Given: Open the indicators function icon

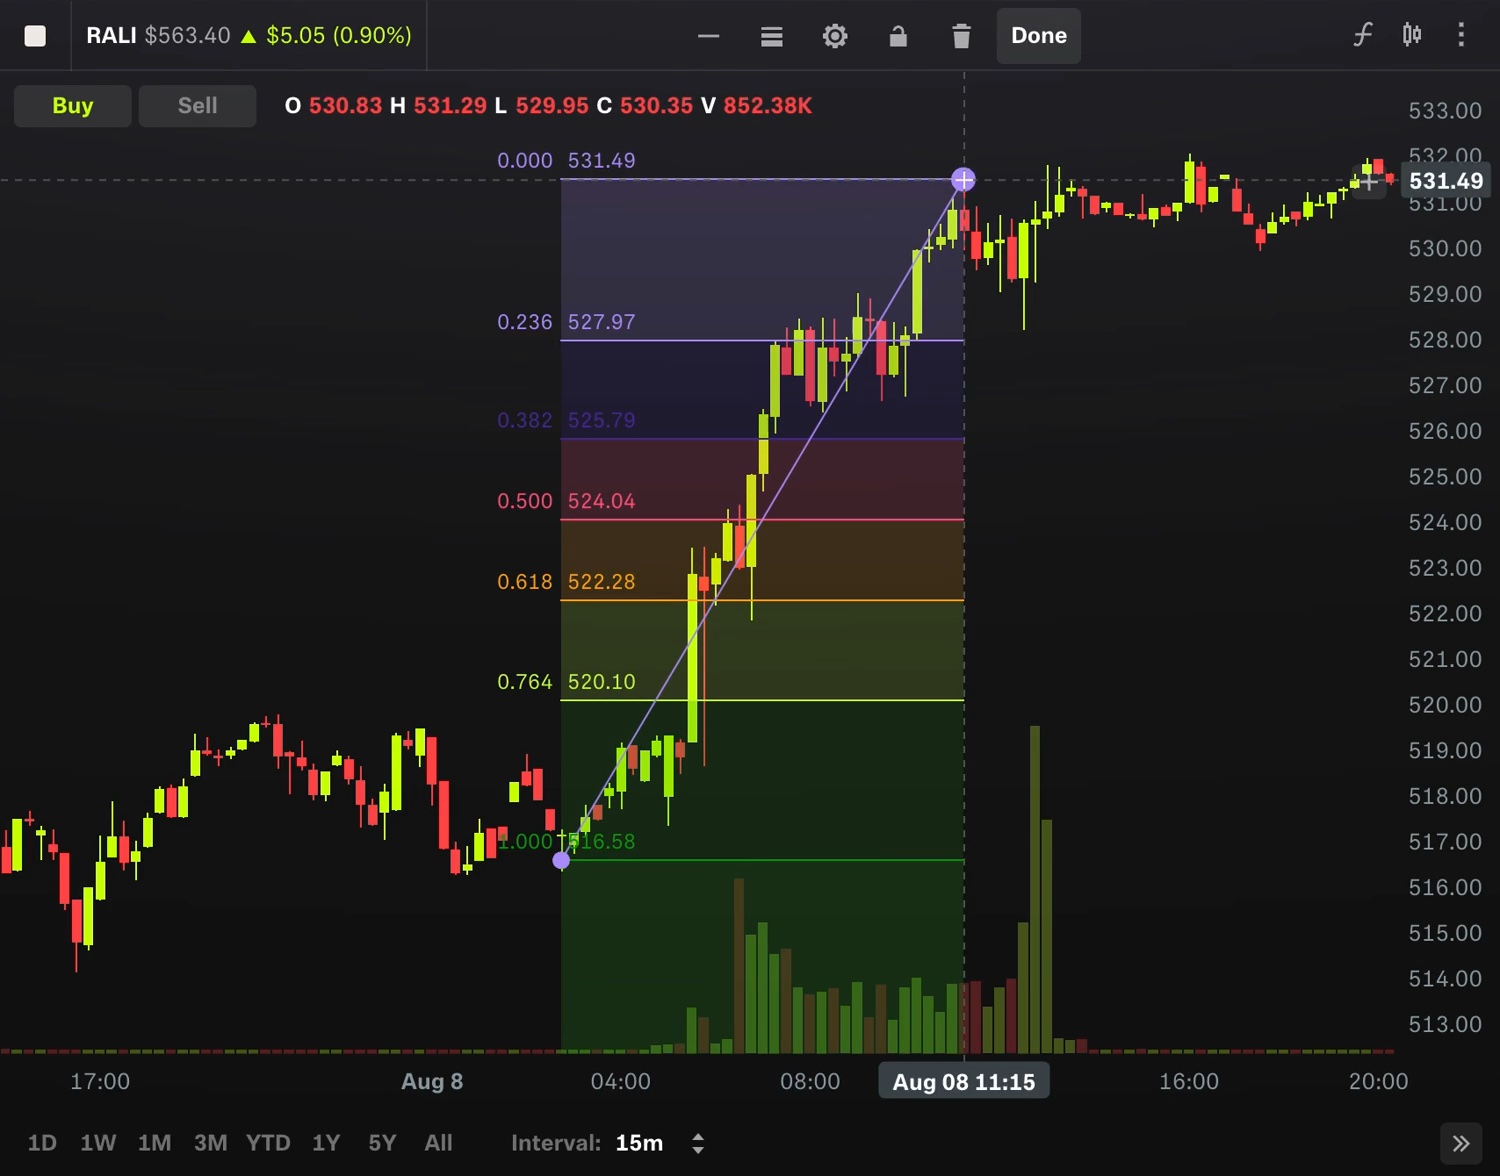Looking at the screenshot, I should click(1363, 35).
